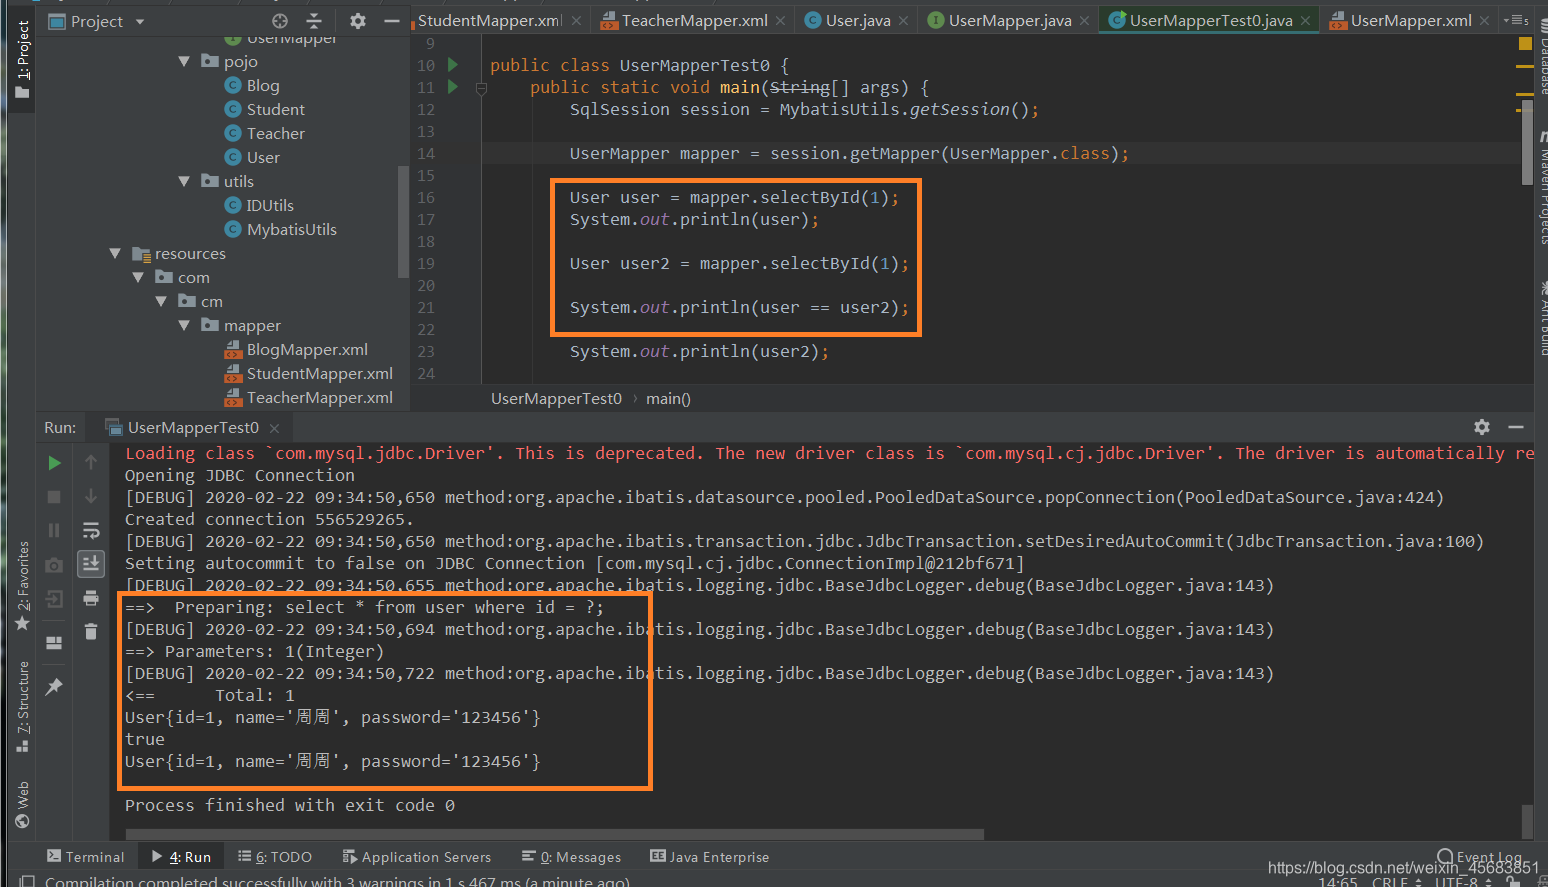Click the Rerun green play icon in Run panel

coord(55,463)
